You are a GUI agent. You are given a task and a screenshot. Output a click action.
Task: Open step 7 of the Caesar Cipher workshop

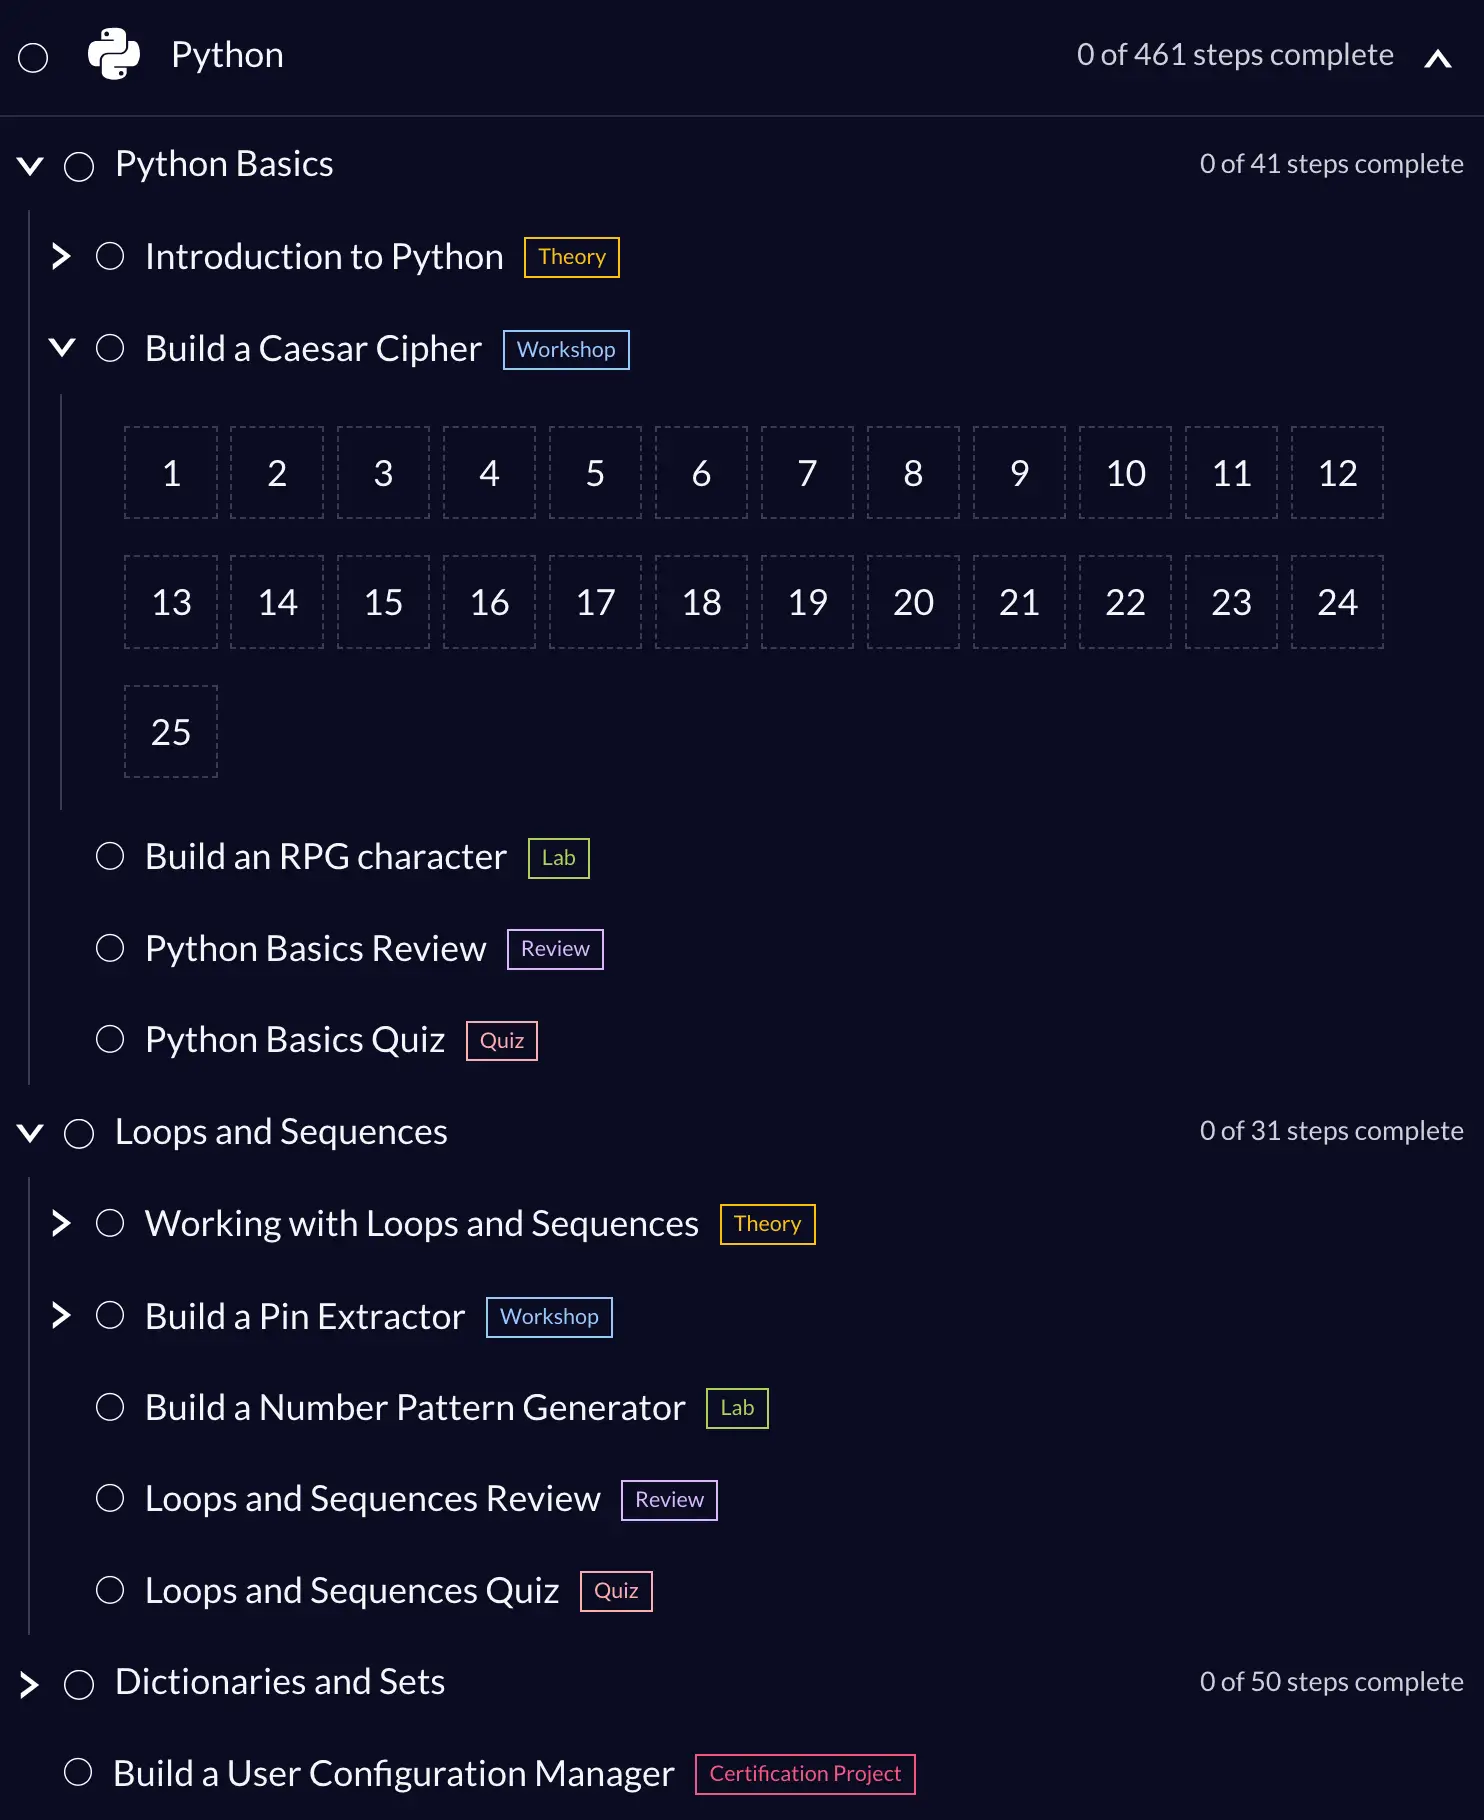(807, 473)
